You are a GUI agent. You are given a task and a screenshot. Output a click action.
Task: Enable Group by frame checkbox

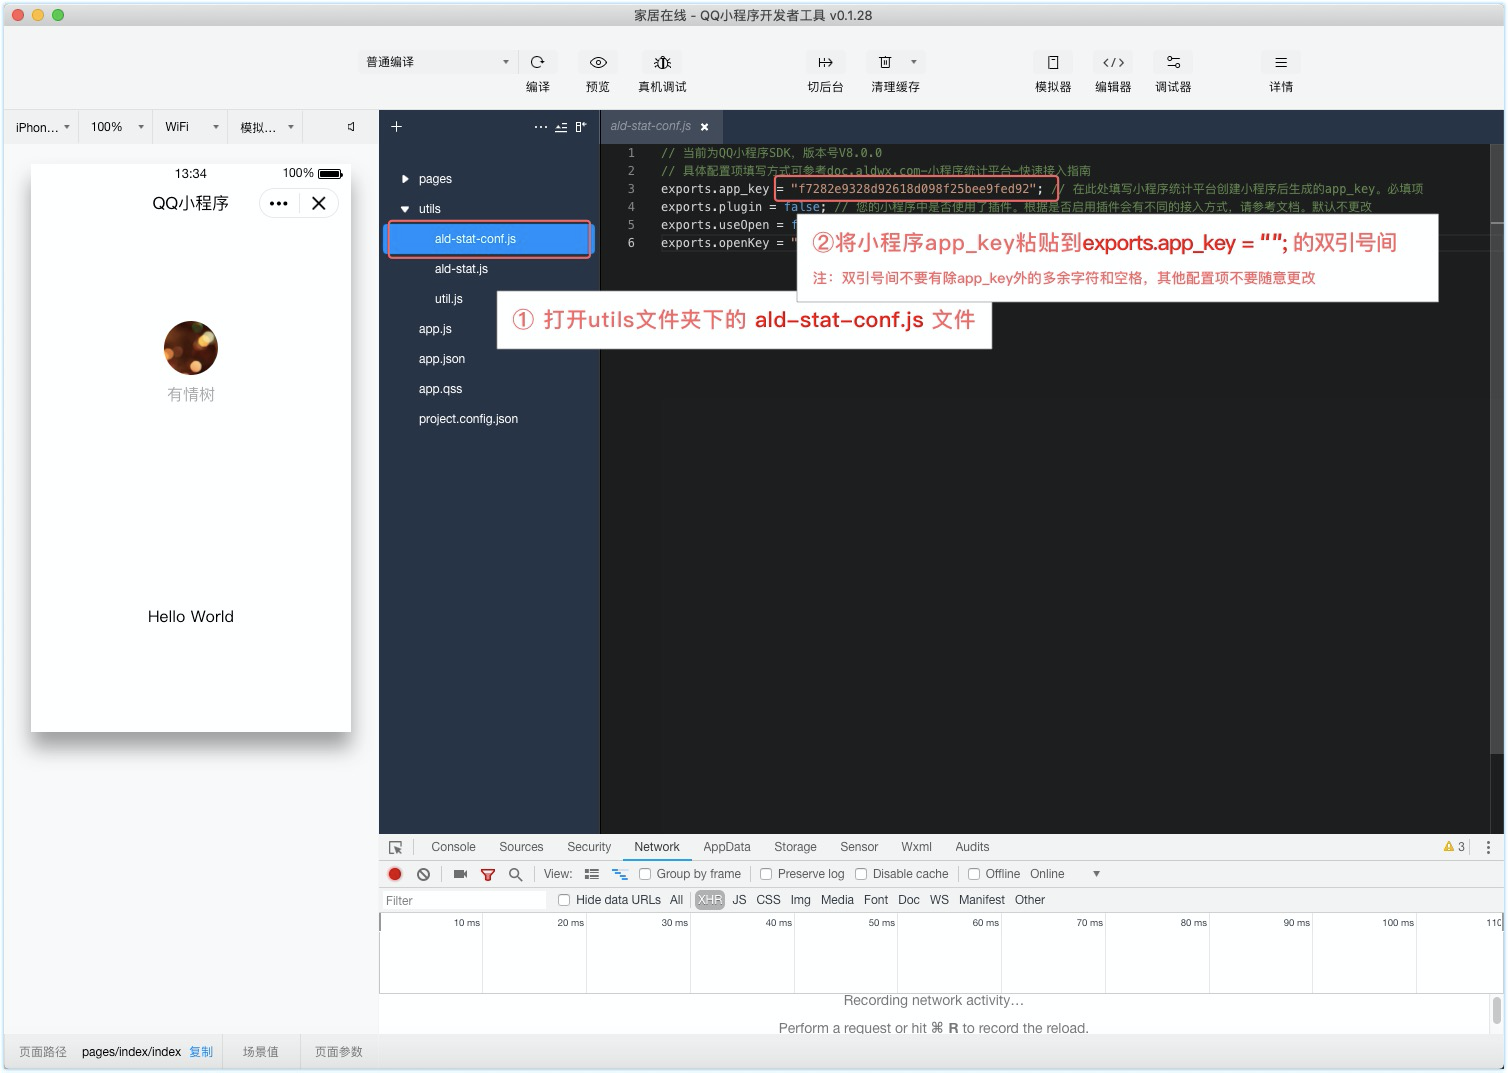[x=645, y=874]
